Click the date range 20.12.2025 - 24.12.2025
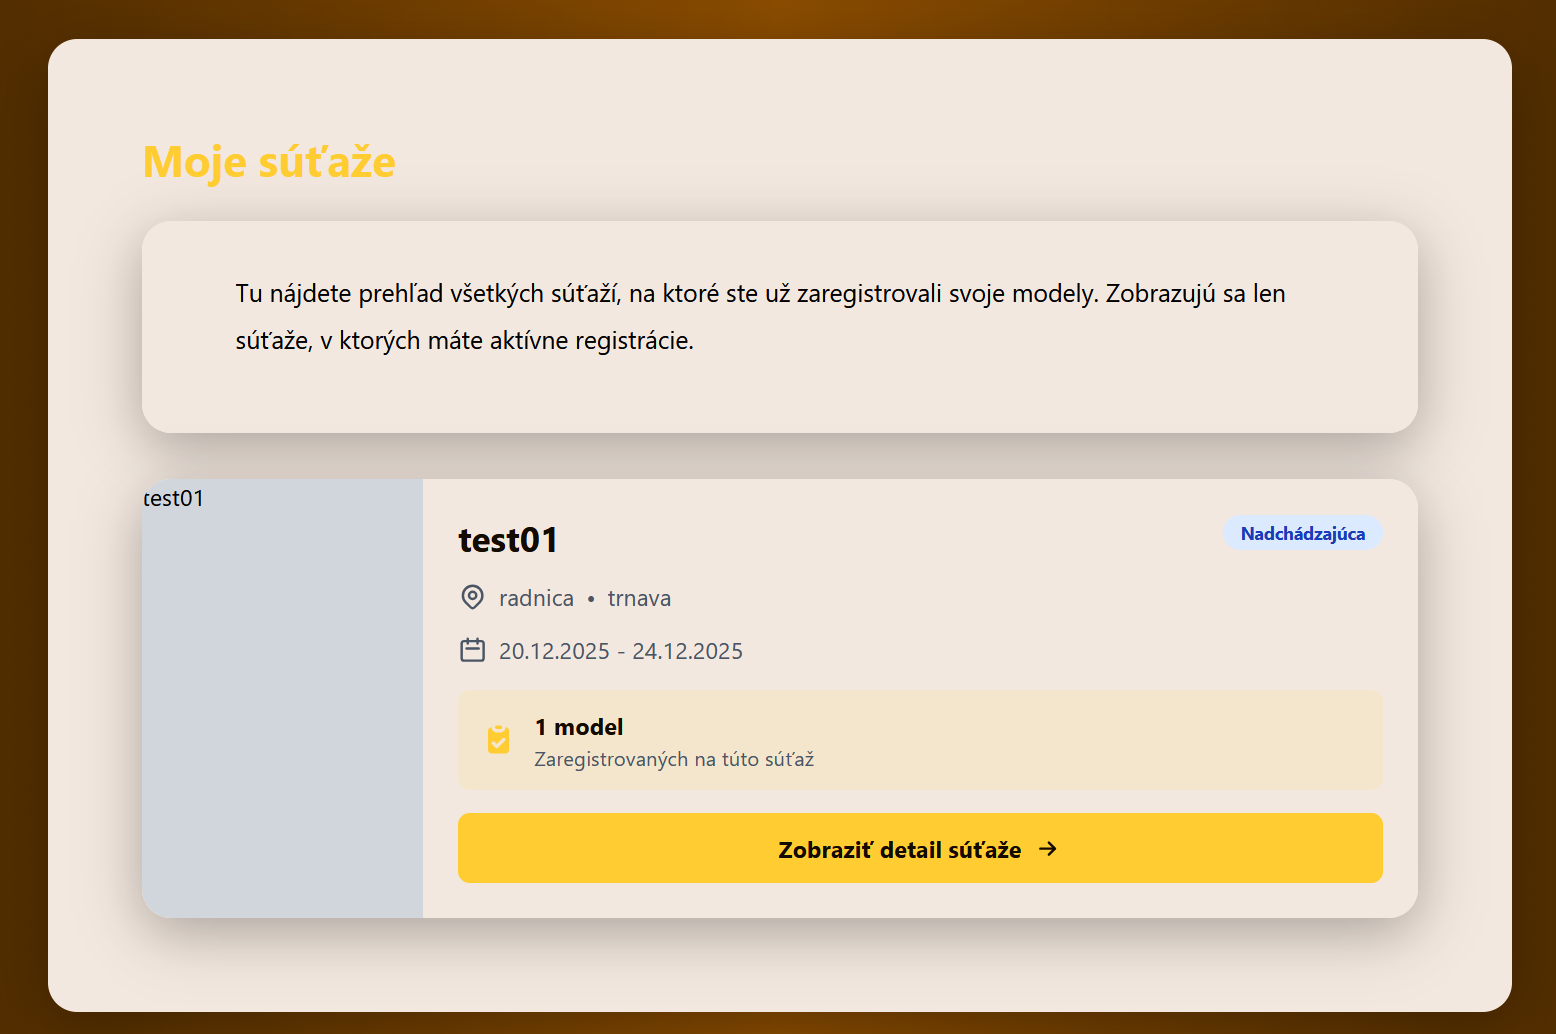The height and width of the screenshot is (1034, 1556). (x=621, y=651)
